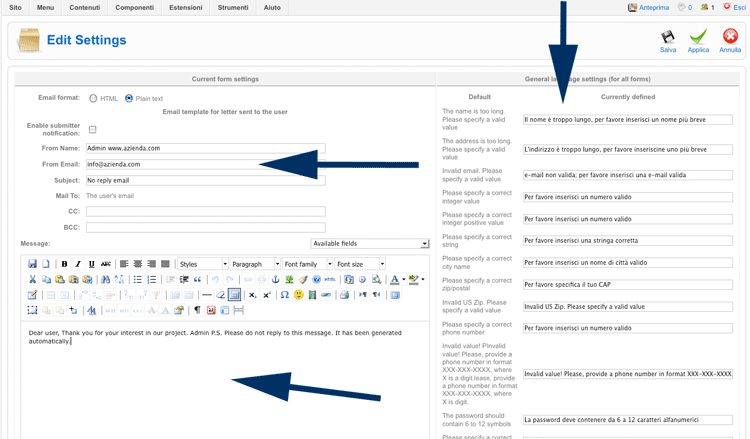Click the editor save disk icon
Screen dimensions: 750x439
tap(32, 264)
